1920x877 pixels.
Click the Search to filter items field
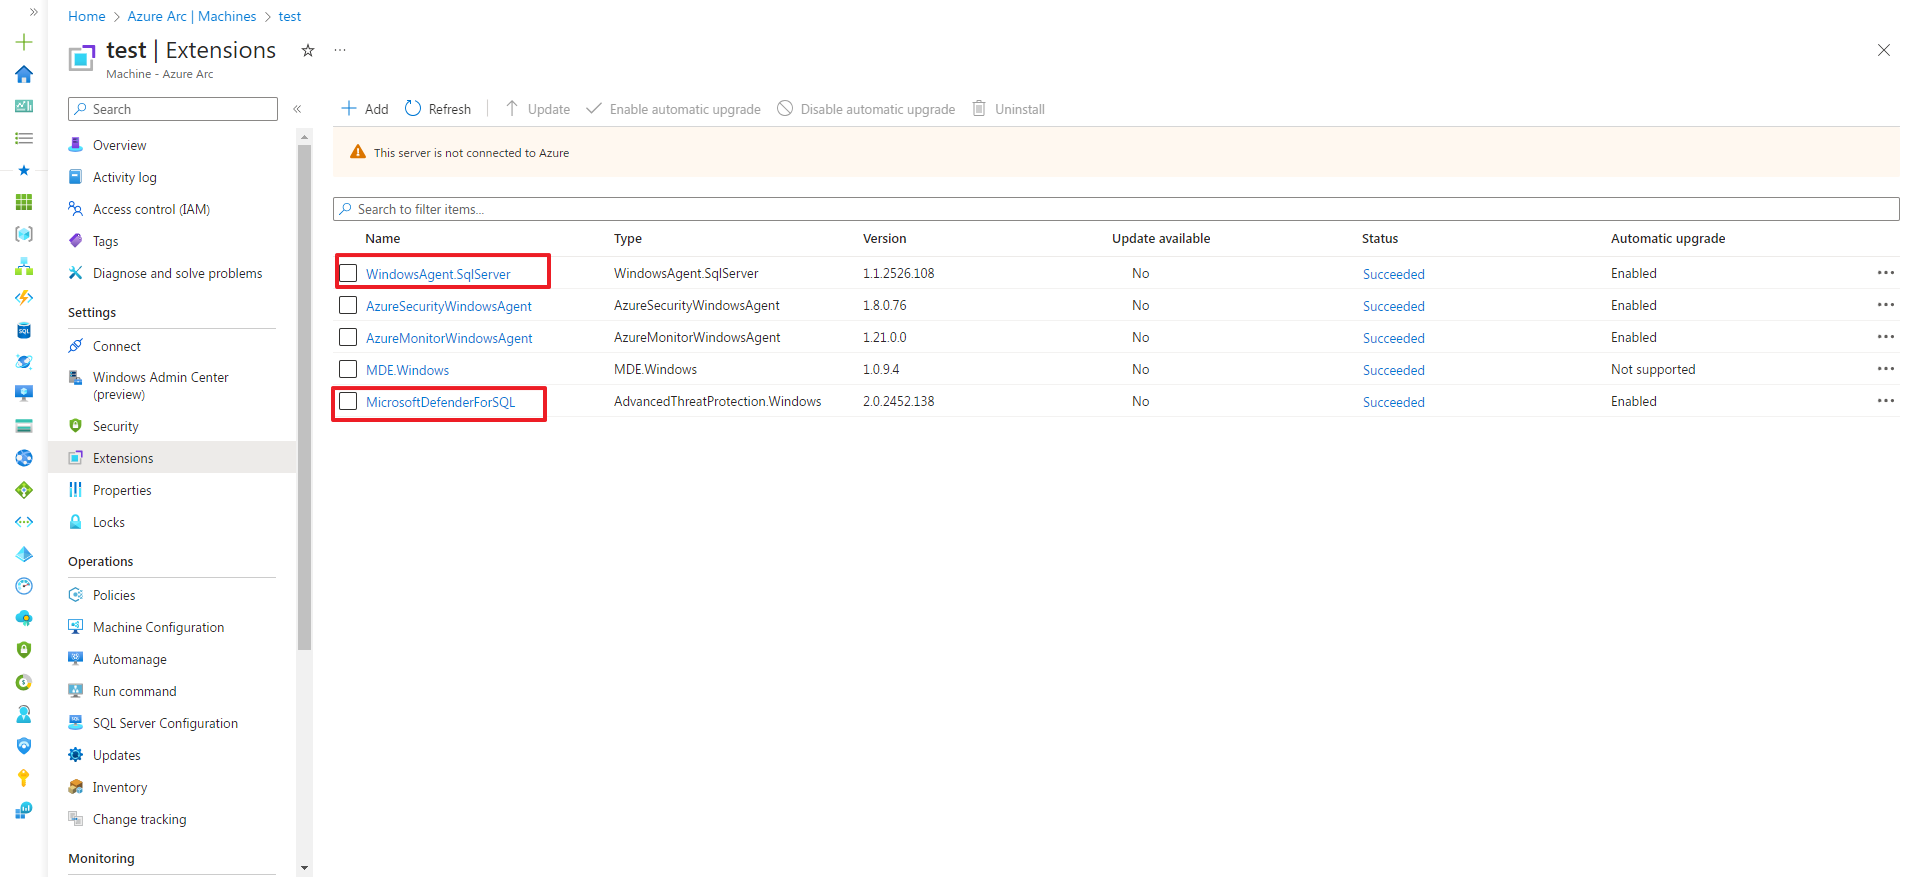click(x=1116, y=209)
